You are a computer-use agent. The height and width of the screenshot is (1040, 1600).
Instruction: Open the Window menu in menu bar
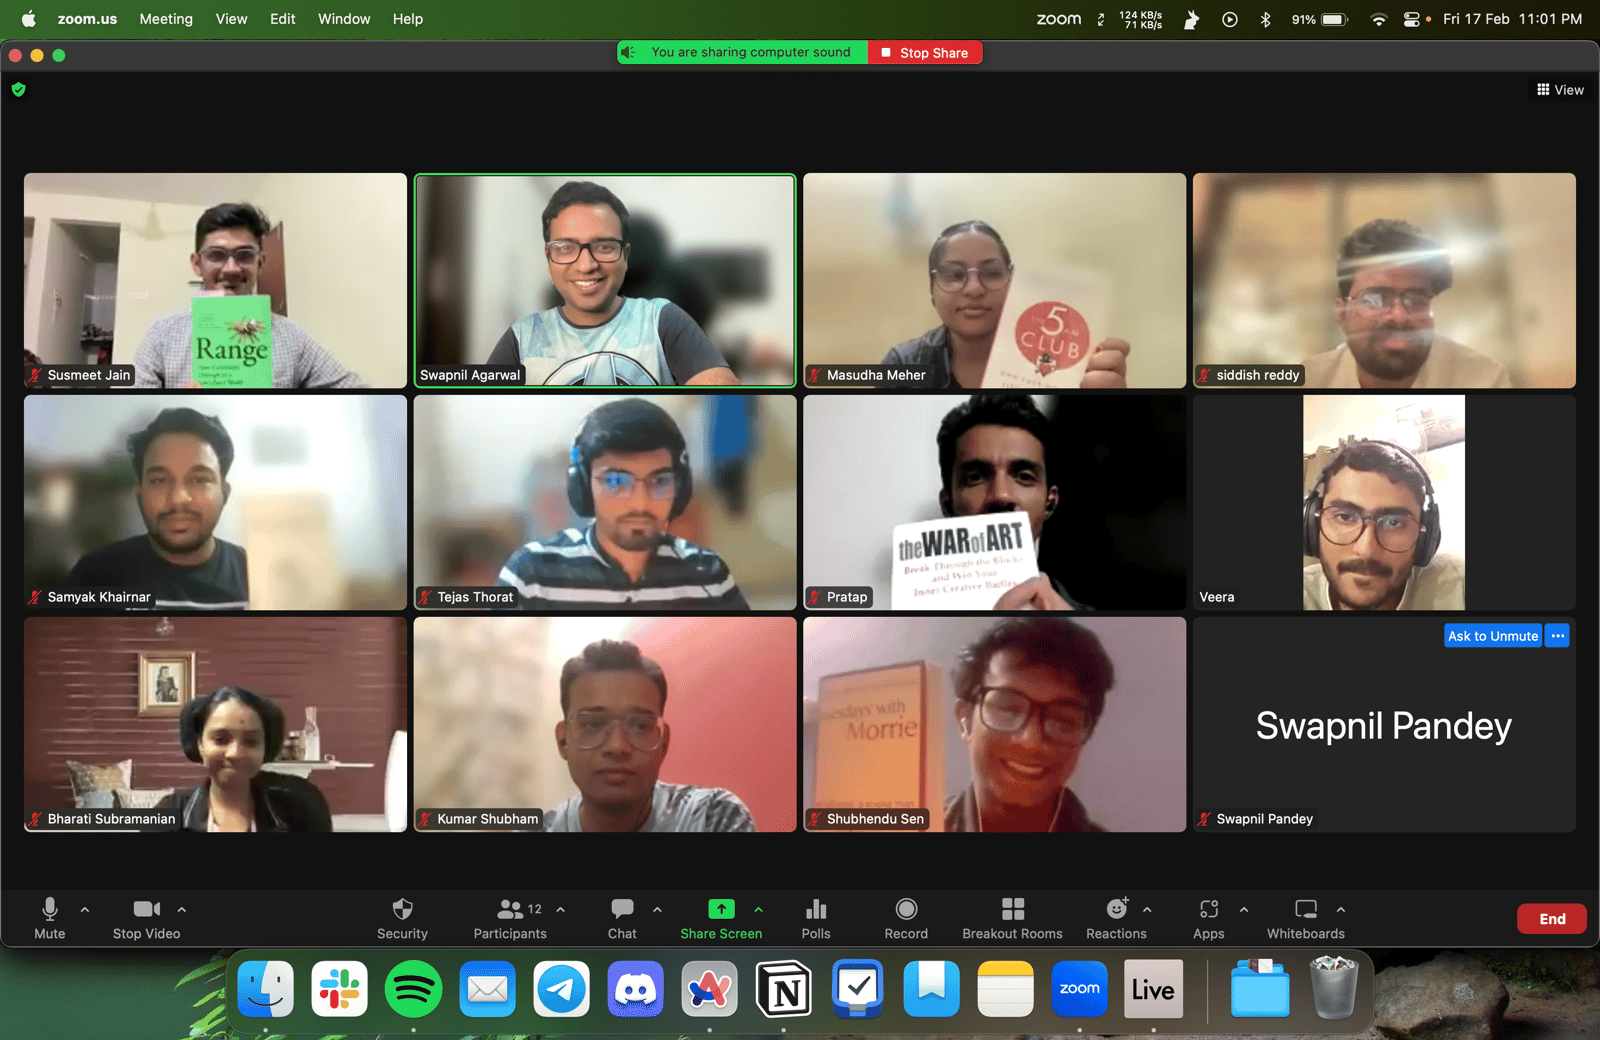pyautogui.click(x=344, y=19)
